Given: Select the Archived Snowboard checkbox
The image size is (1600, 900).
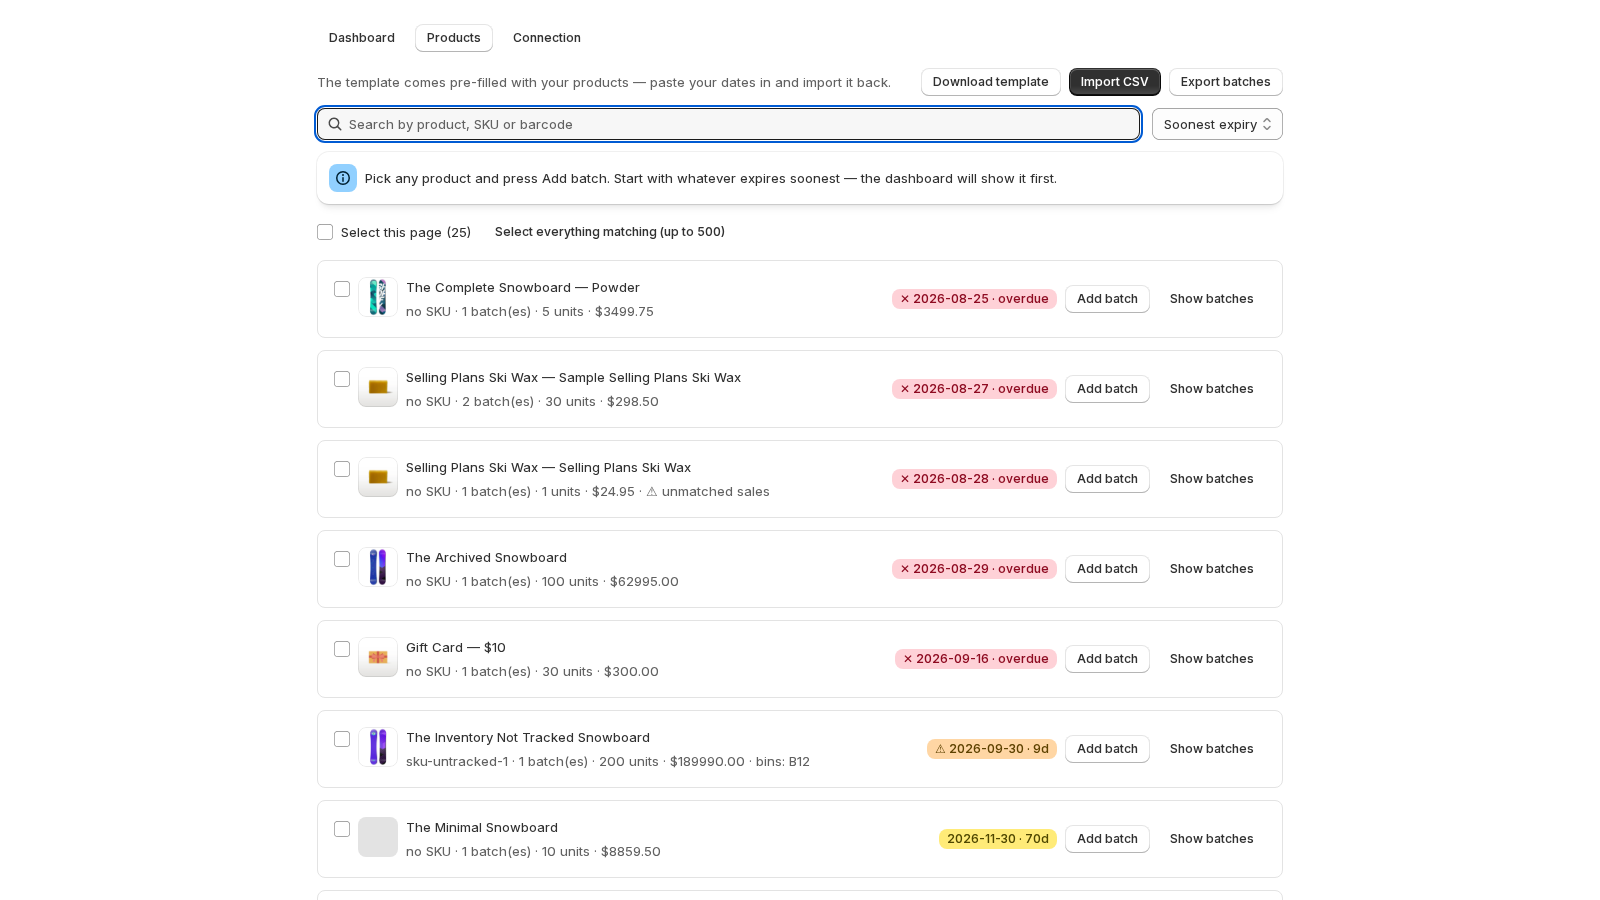Looking at the screenshot, I should [342, 559].
